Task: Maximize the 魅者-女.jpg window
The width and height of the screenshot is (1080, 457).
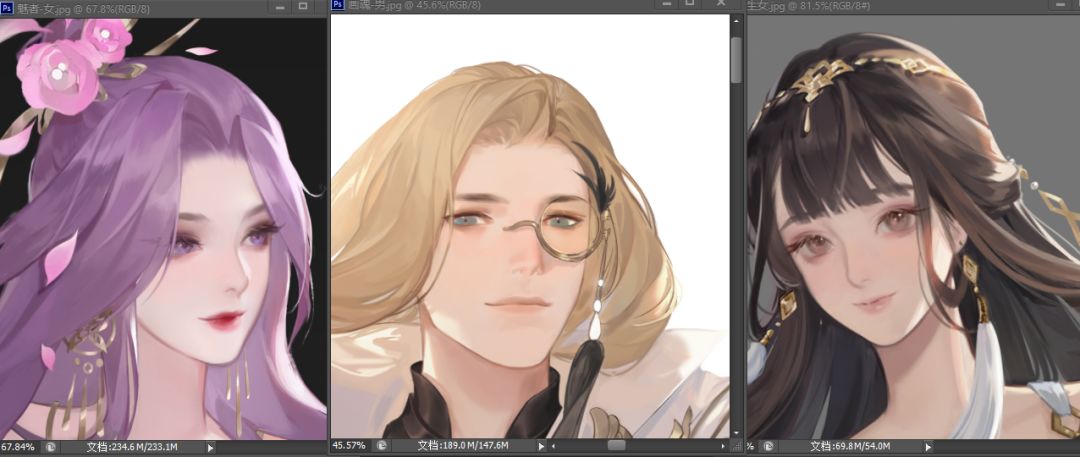Action: [304, 7]
